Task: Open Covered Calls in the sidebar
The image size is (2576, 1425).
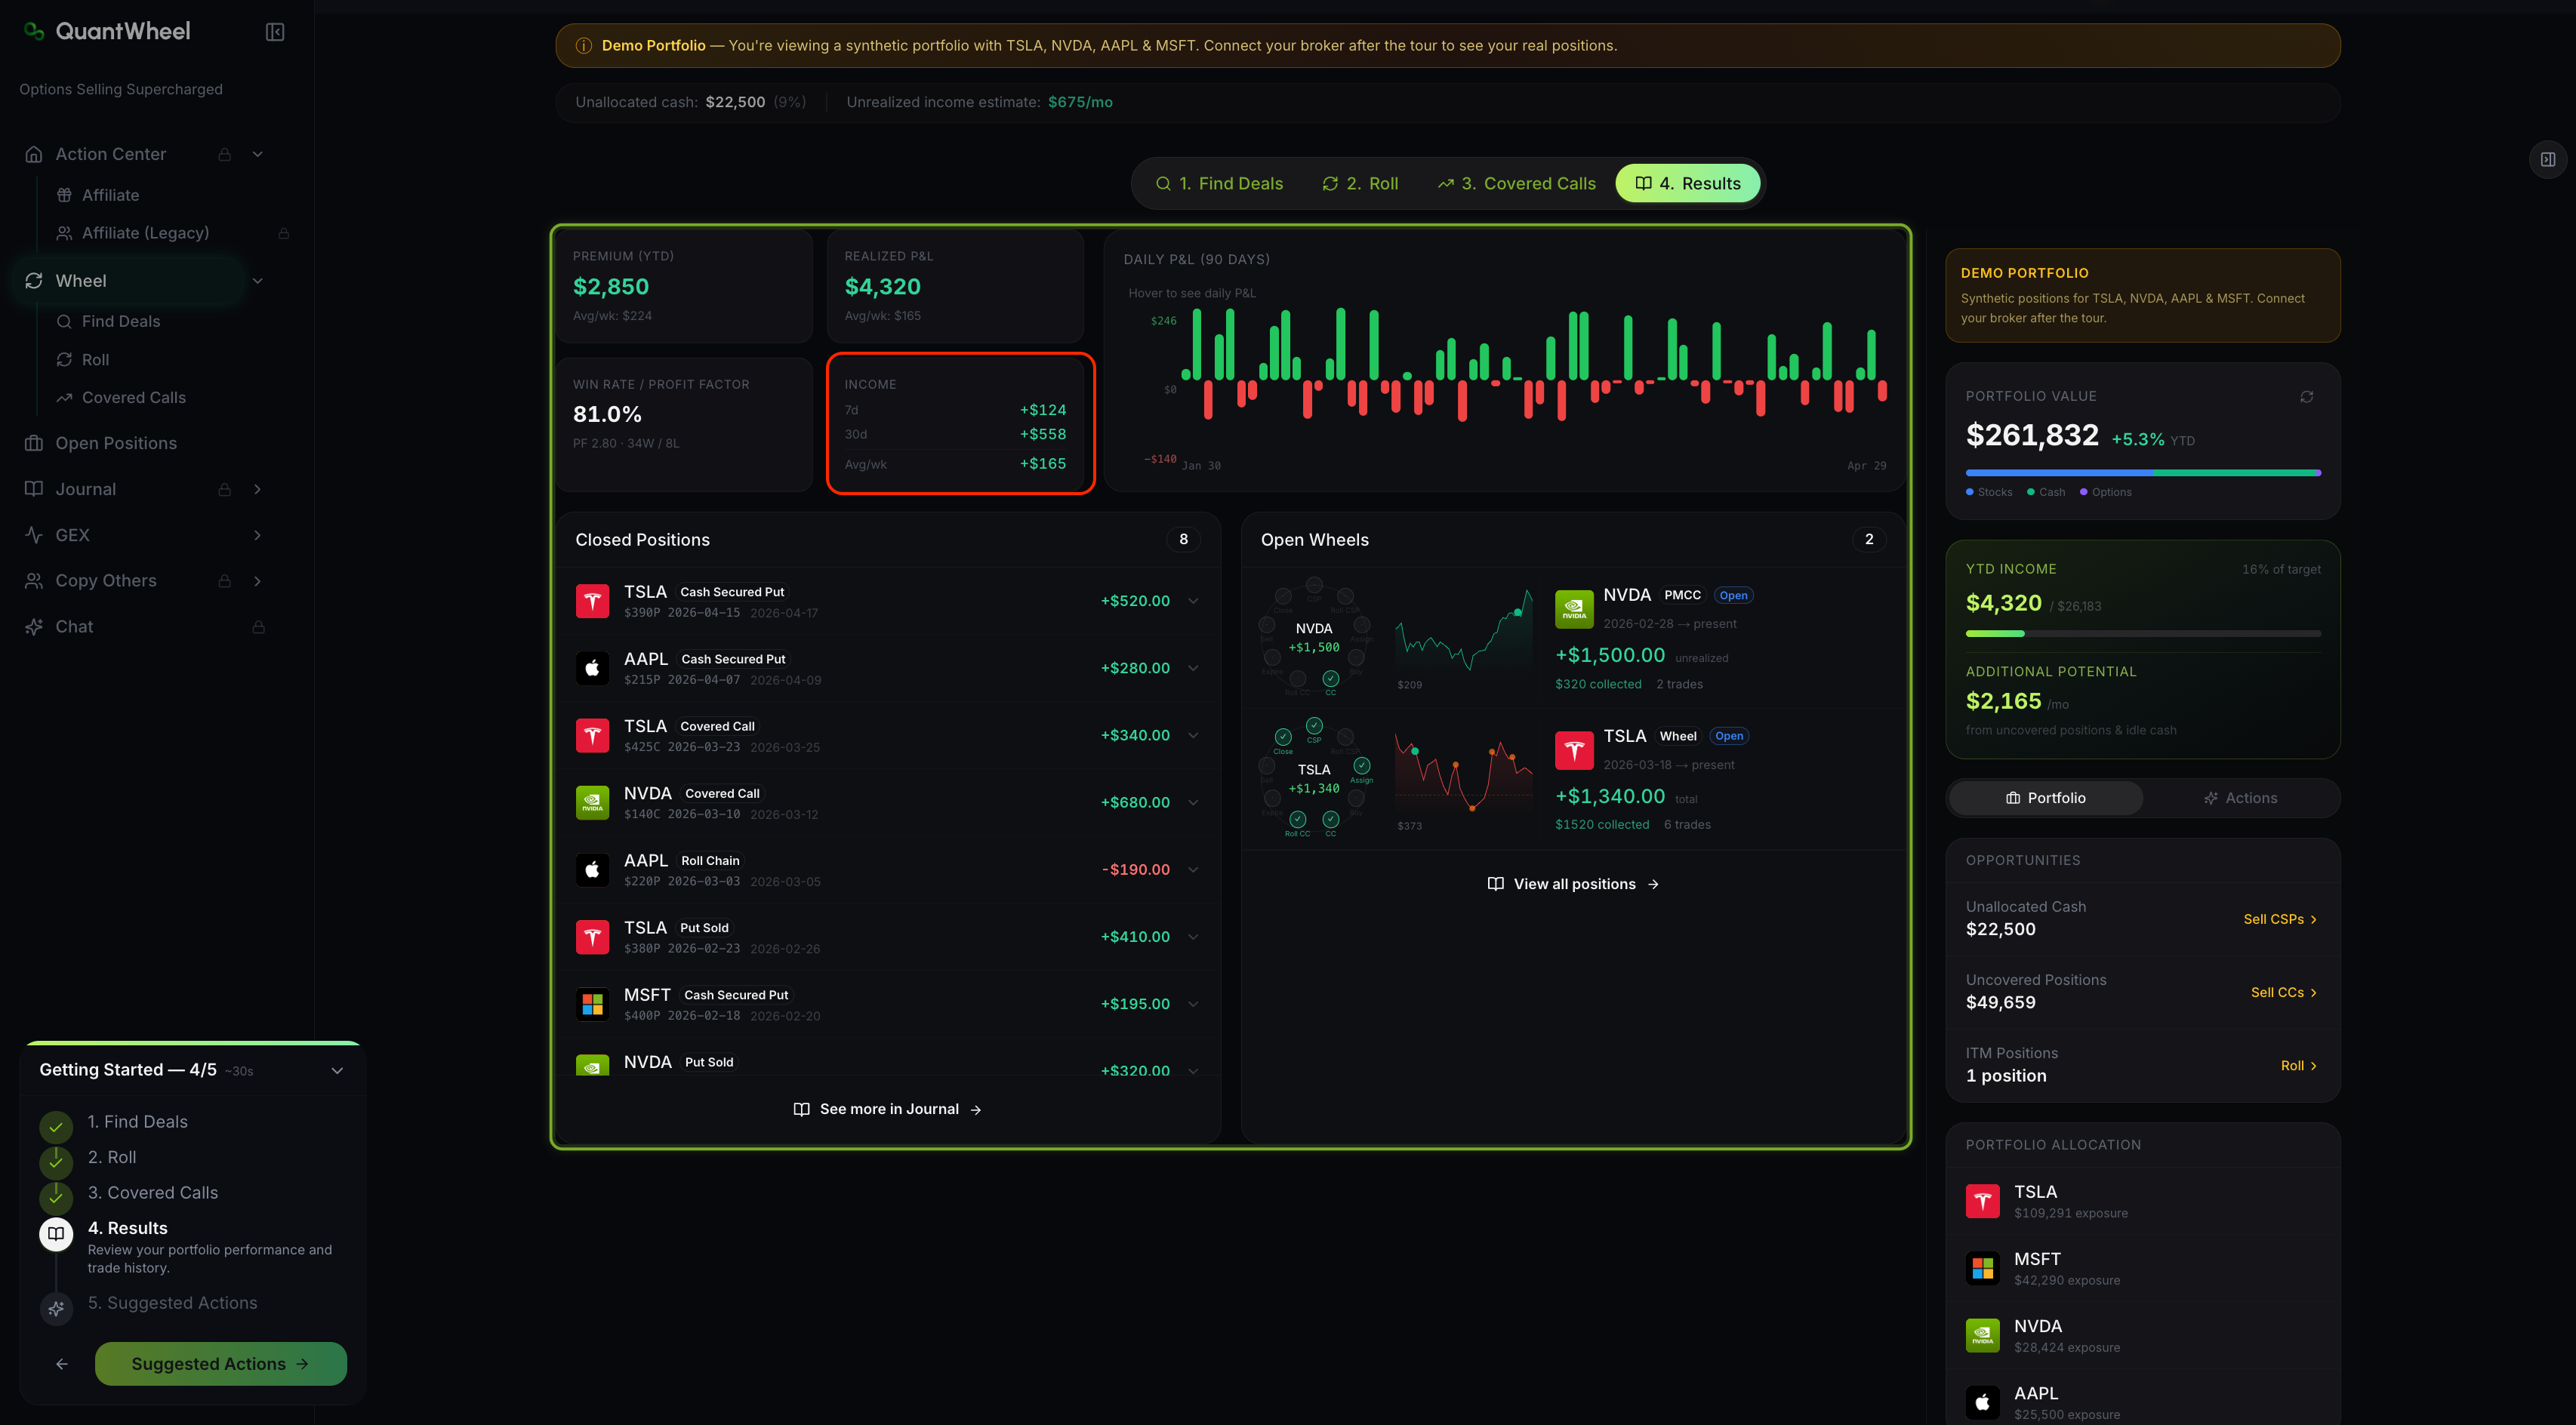Action: [x=134, y=398]
